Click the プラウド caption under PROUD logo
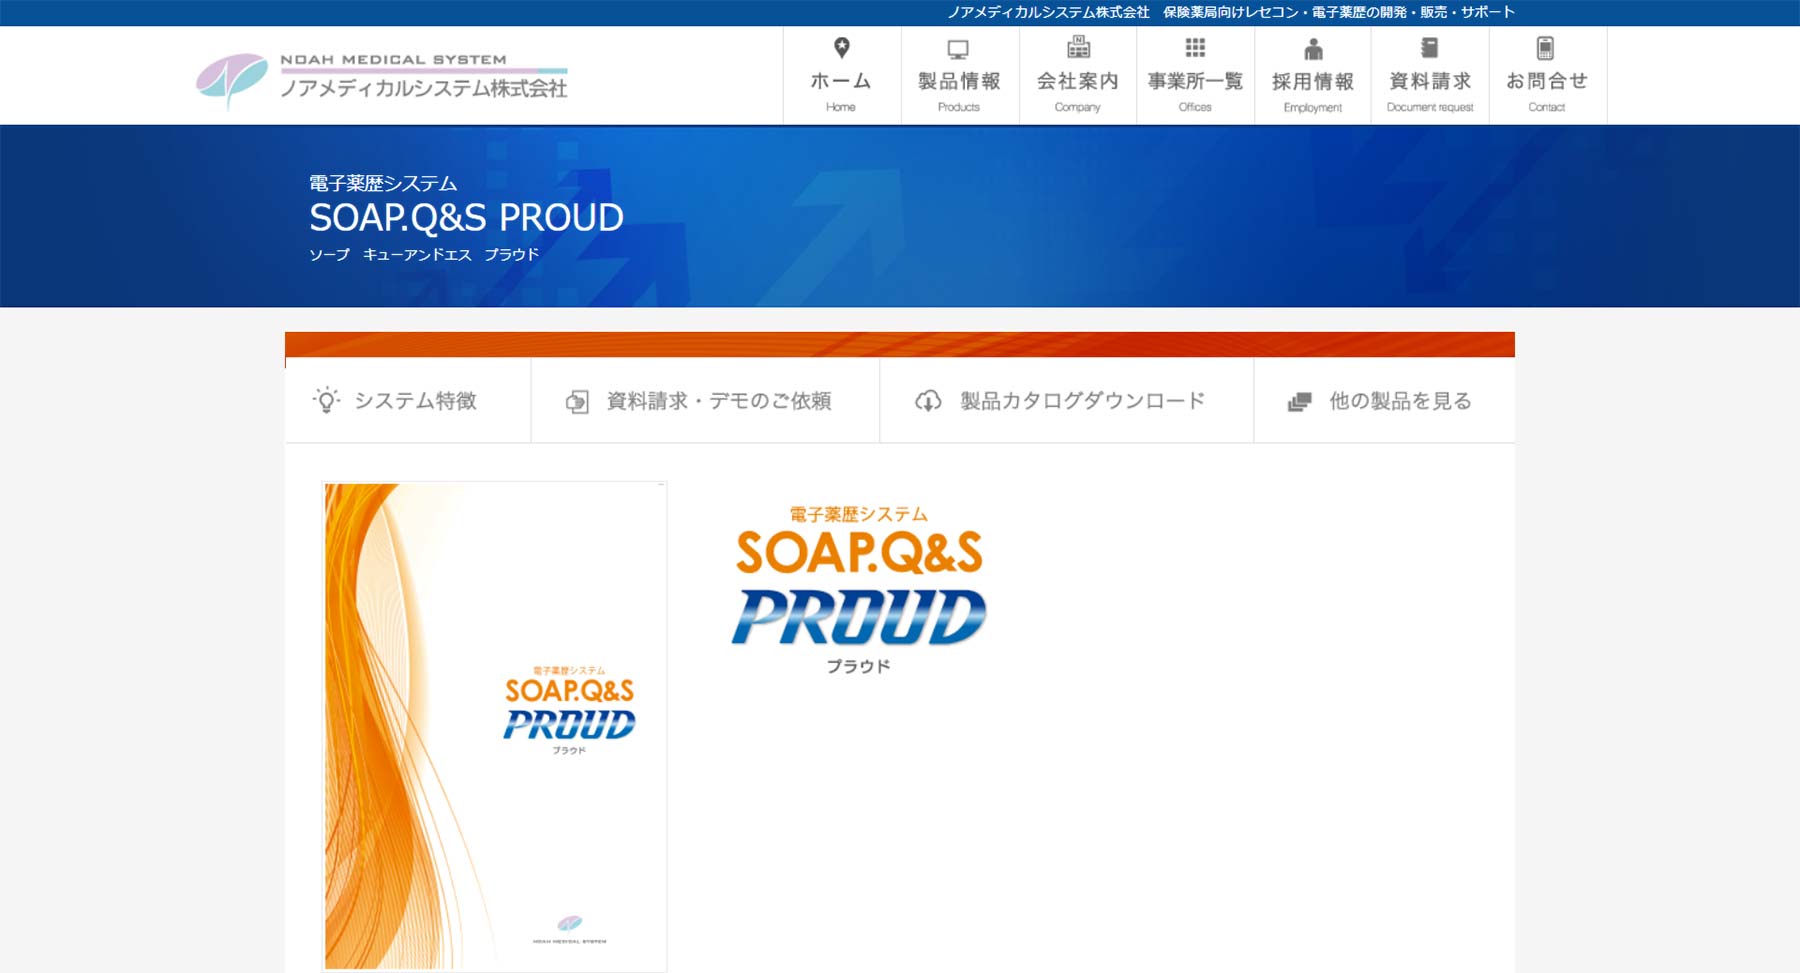The height and width of the screenshot is (973, 1800). [x=858, y=666]
